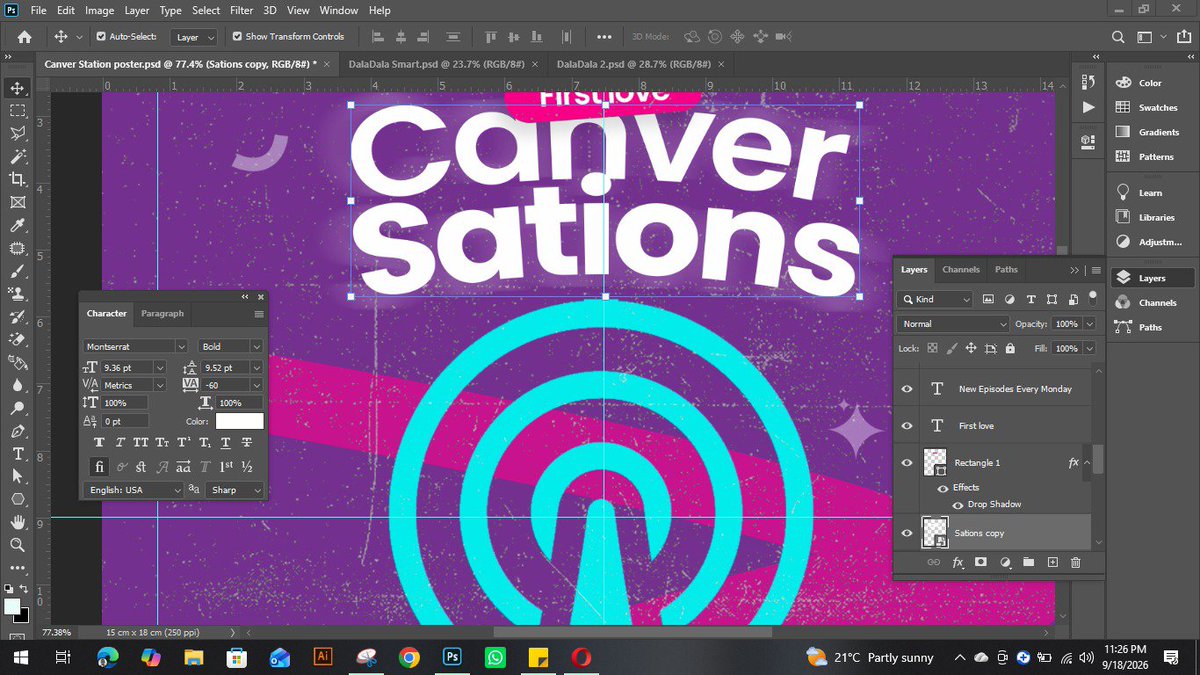Click the white text Color swatch
The image size is (1200, 675).
coord(240,421)
